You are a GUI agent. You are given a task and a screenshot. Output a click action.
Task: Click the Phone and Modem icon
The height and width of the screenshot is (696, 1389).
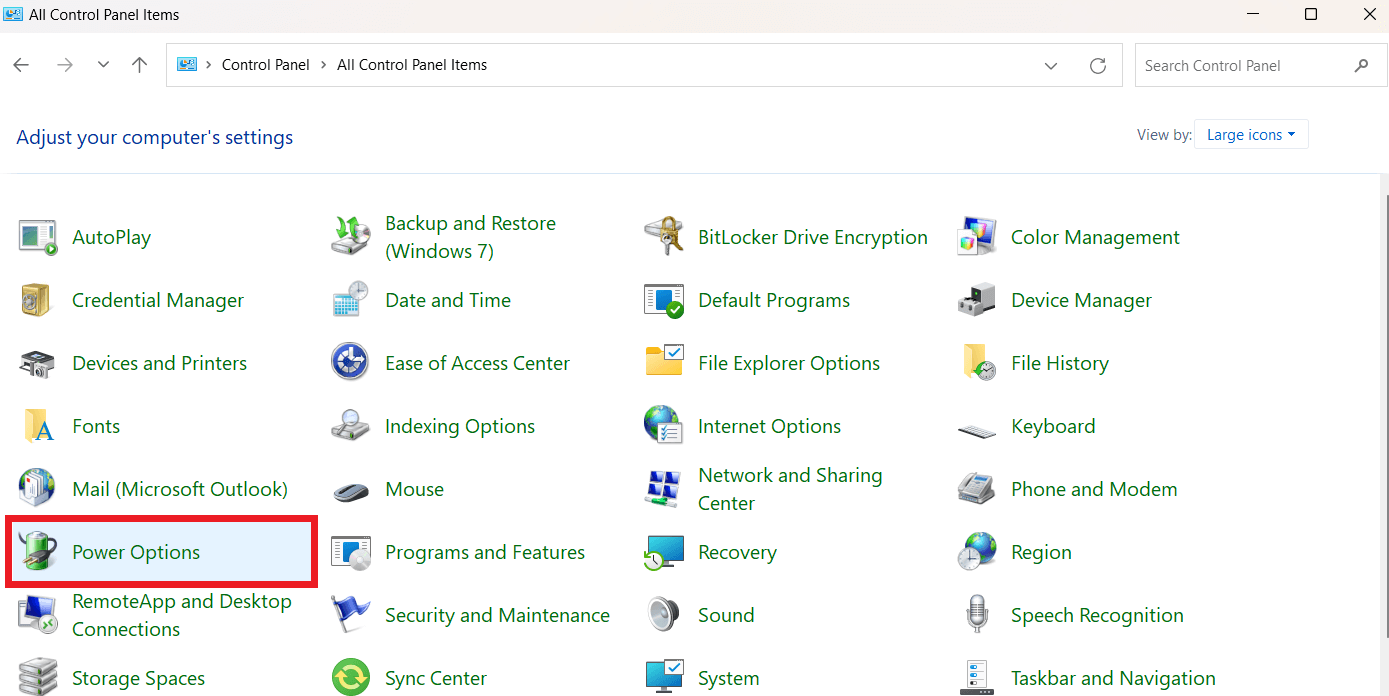click(977, 489)
